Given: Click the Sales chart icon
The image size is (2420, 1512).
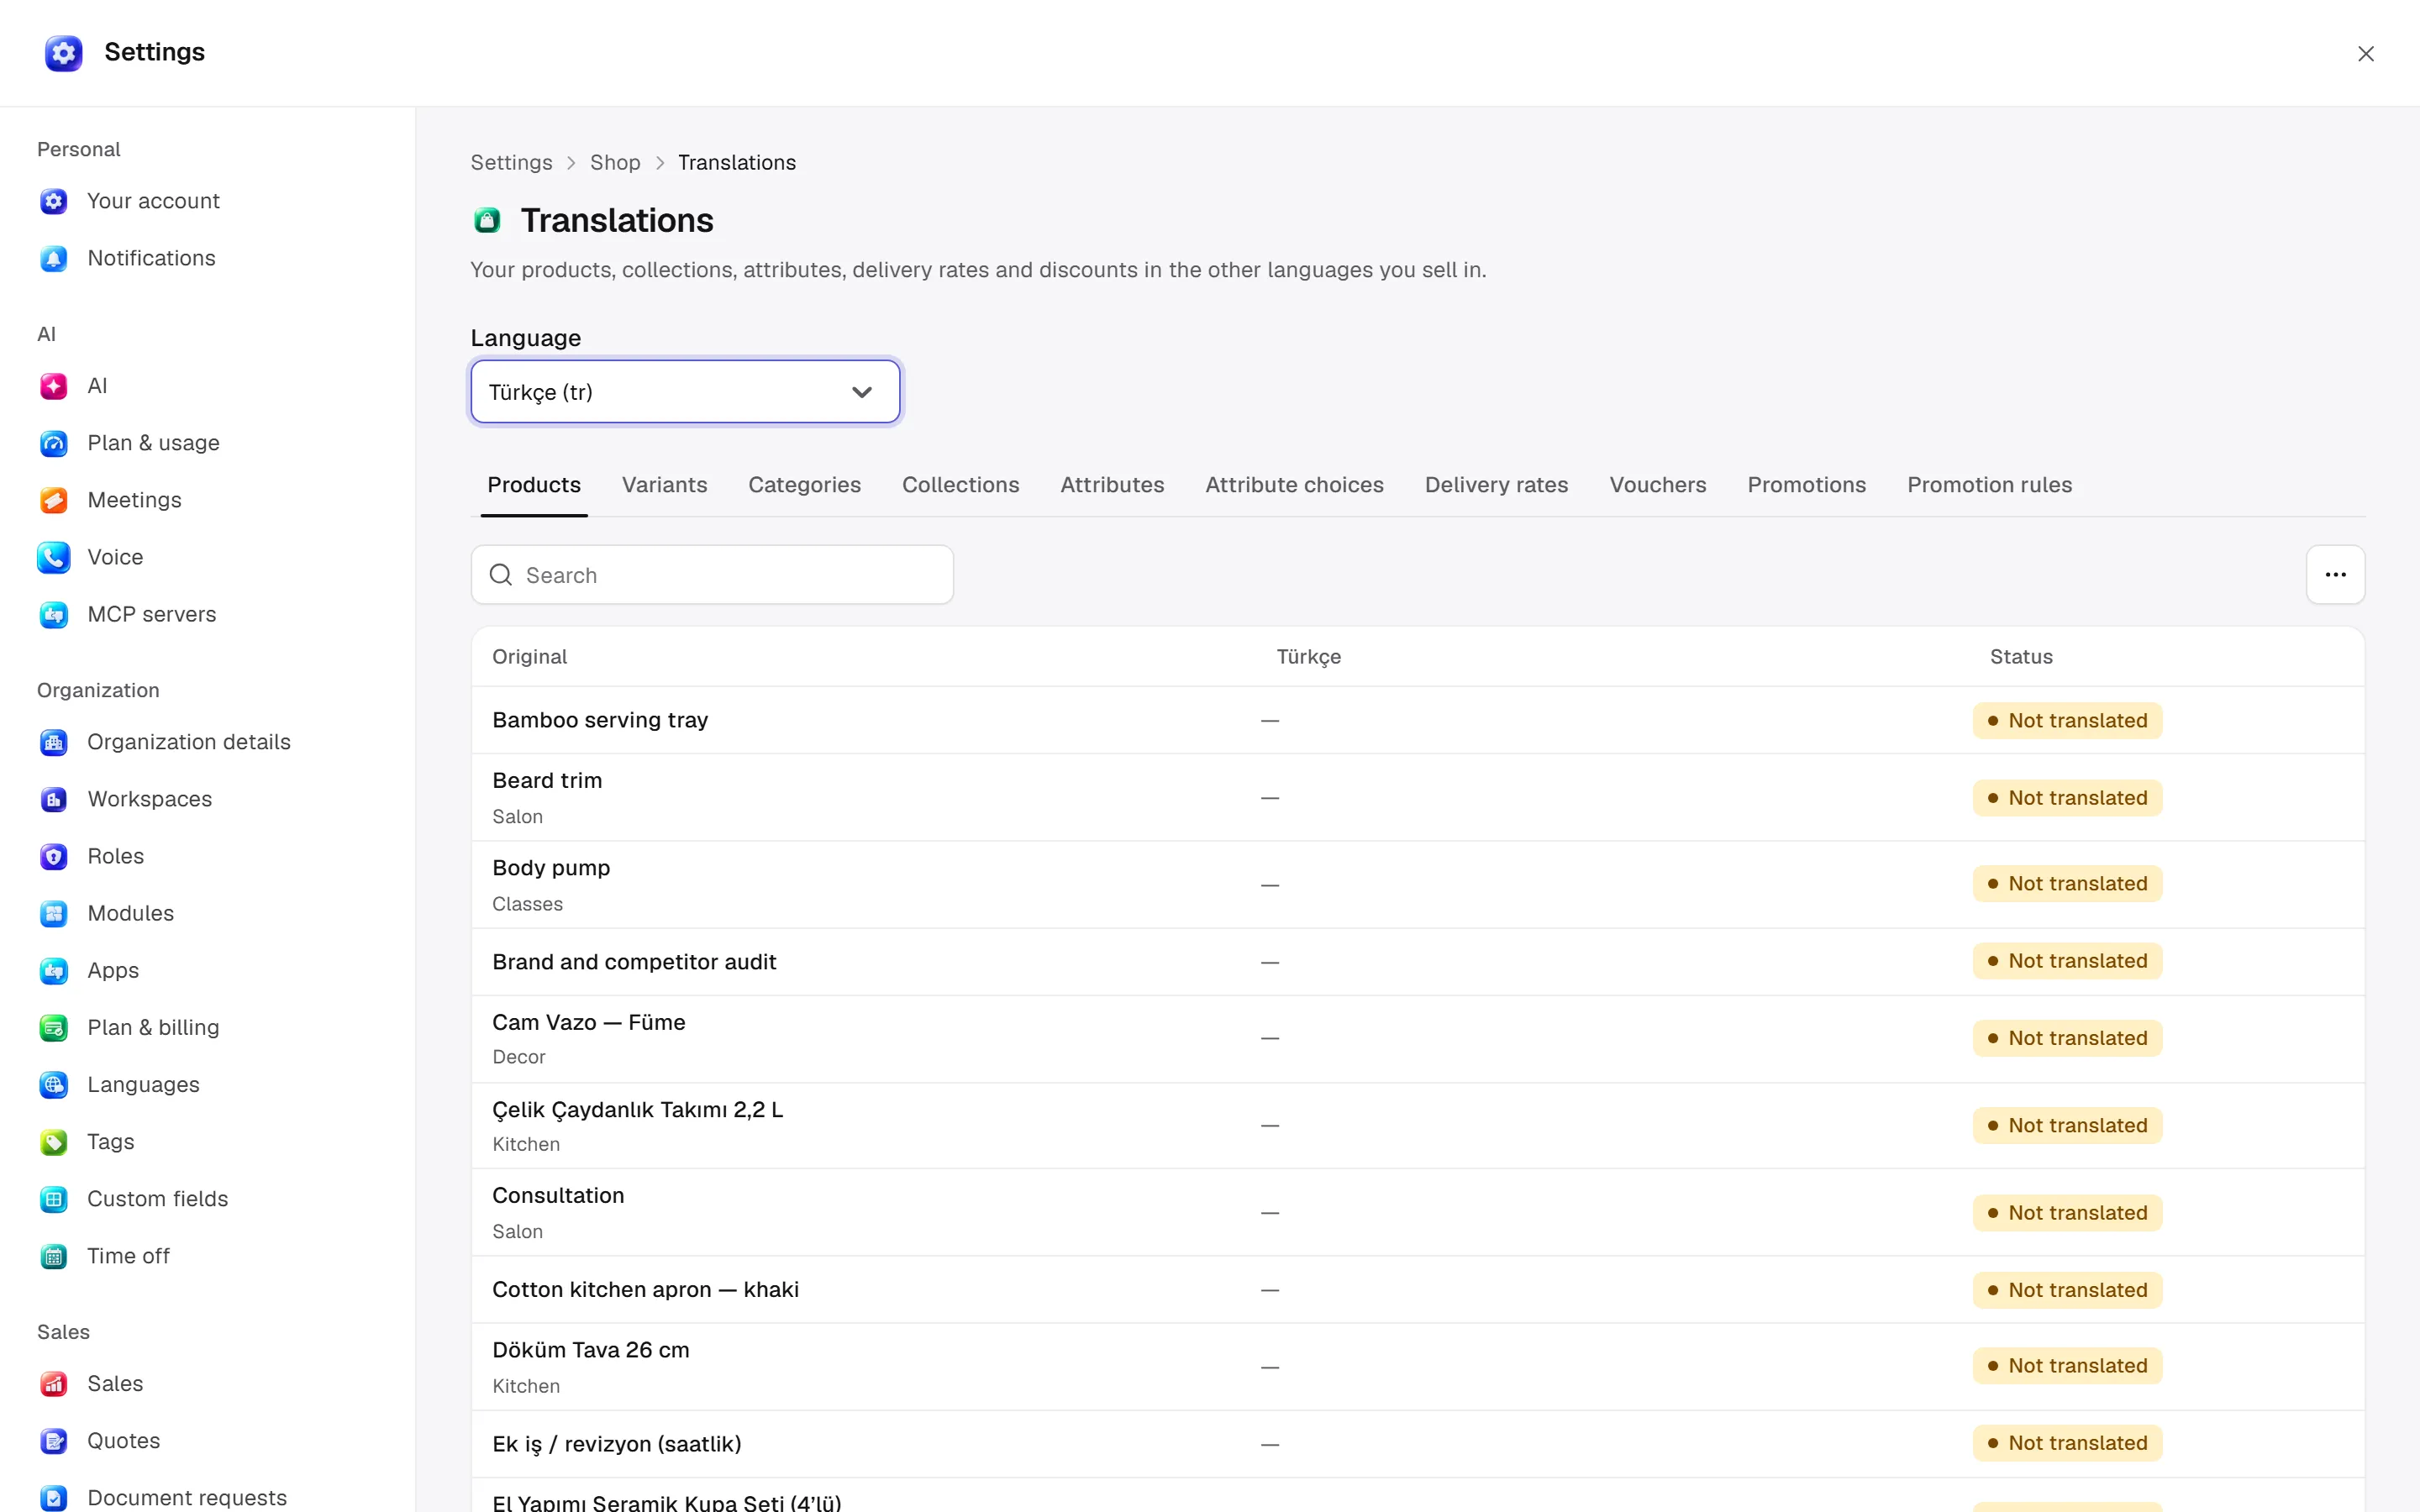Looking at the screenshot, I should point(53,1383).
